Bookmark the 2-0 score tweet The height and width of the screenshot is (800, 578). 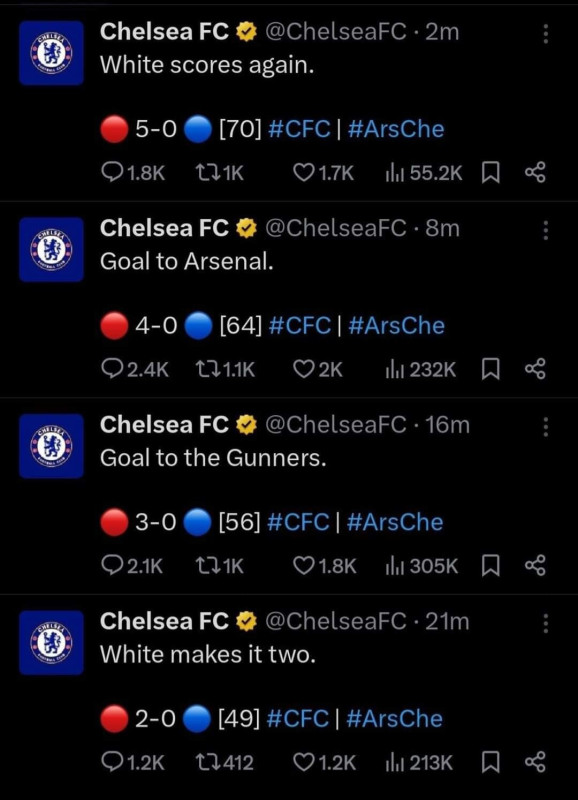click(x=490, y=762)
